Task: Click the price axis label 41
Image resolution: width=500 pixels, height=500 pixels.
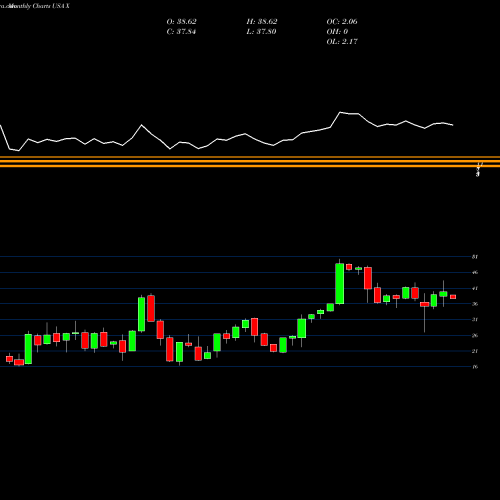Action: [475, 288]
